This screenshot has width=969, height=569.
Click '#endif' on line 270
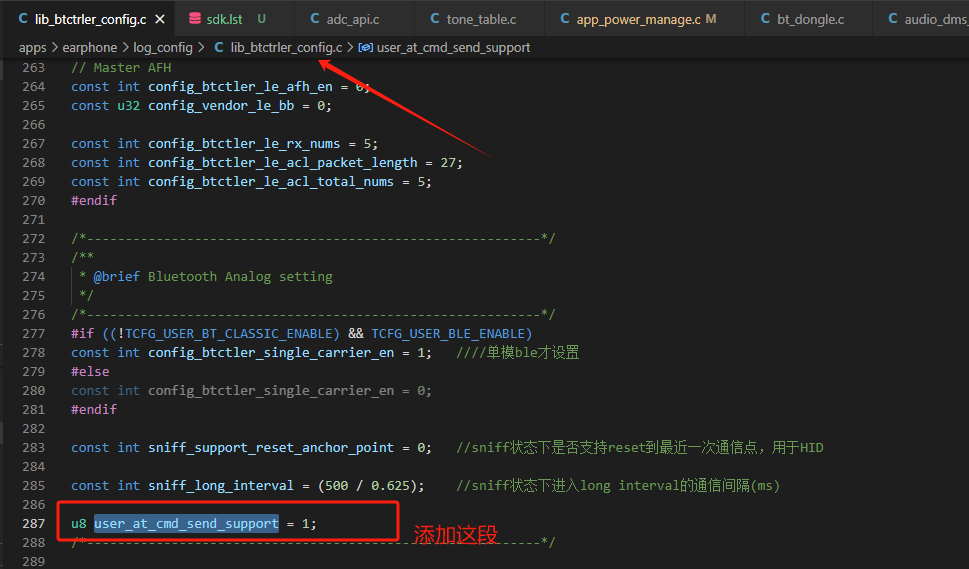pyautogui.click(x=94, y=200)
